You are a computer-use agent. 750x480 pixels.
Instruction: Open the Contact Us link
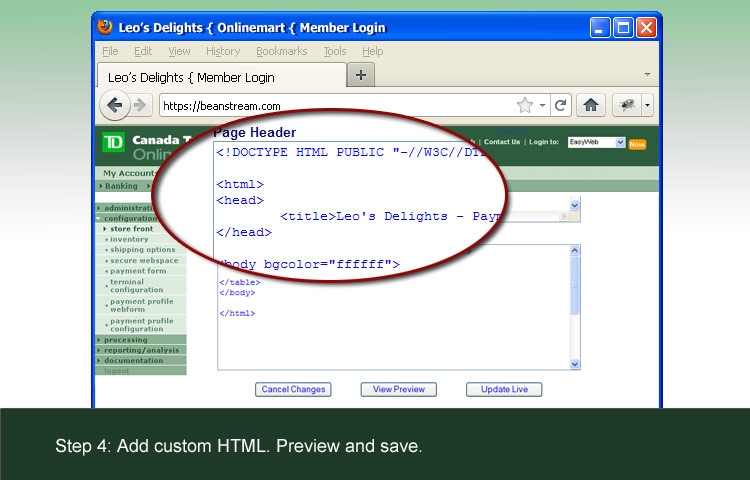coord(502,142)
